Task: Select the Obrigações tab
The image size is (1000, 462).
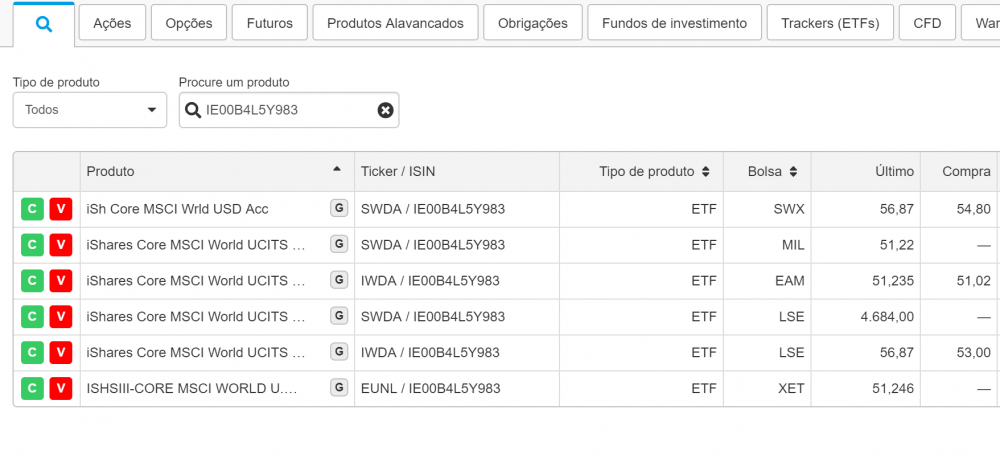Action: point(531,23)
